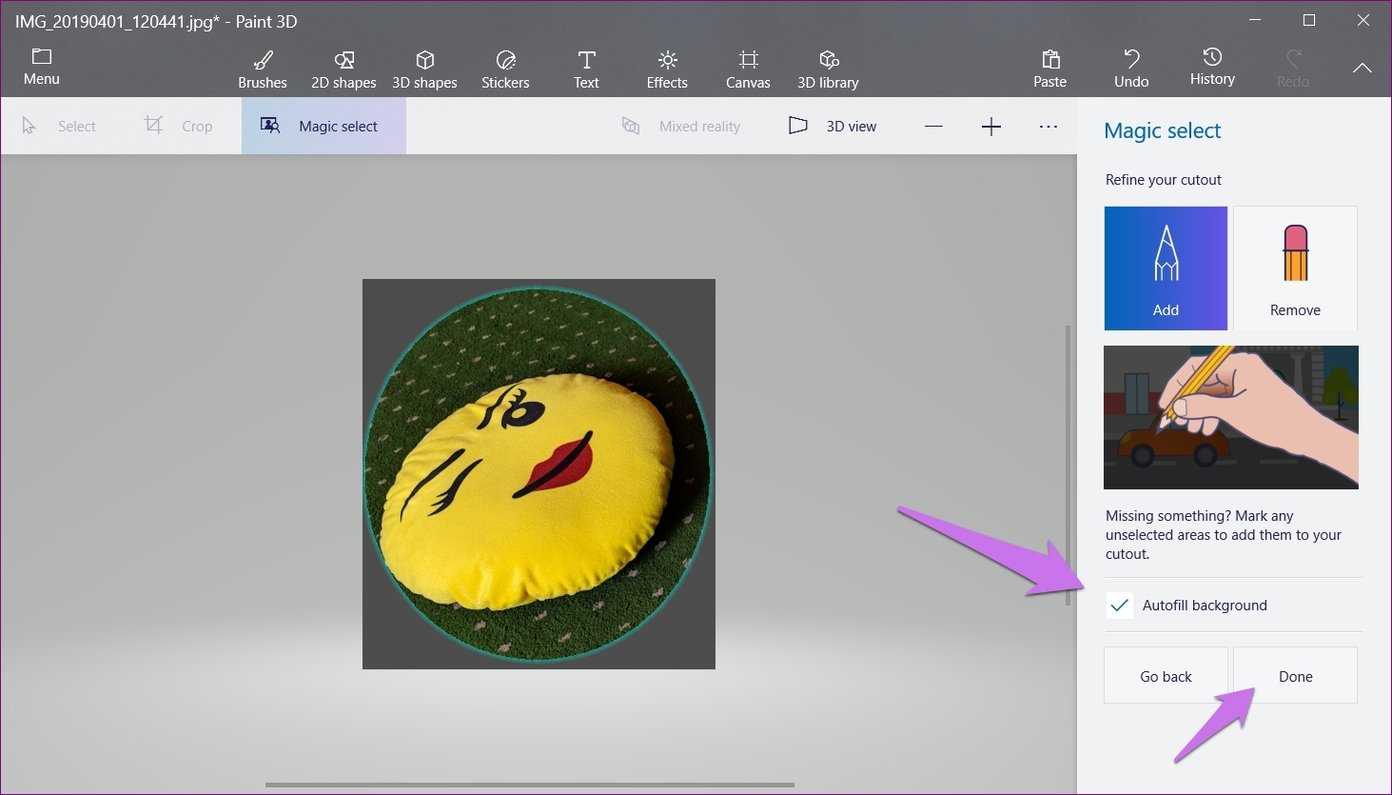Viewport: 1392px width, 795px height.
Task: Click the Go back button
Action: coord(1165,676)
